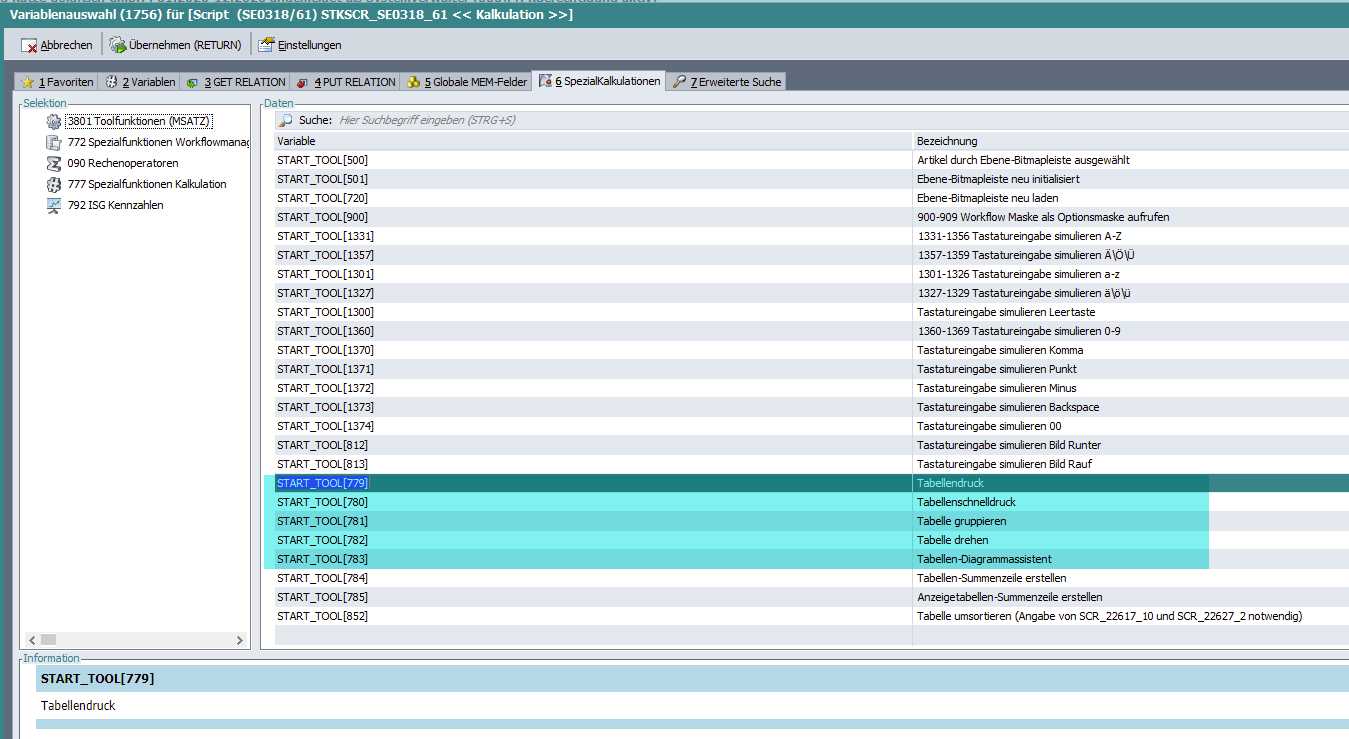The height and width of the screenshot is (739, 1349).
Task: Open the 7 Erweiterte Suche tab
Action: point(727,82)
